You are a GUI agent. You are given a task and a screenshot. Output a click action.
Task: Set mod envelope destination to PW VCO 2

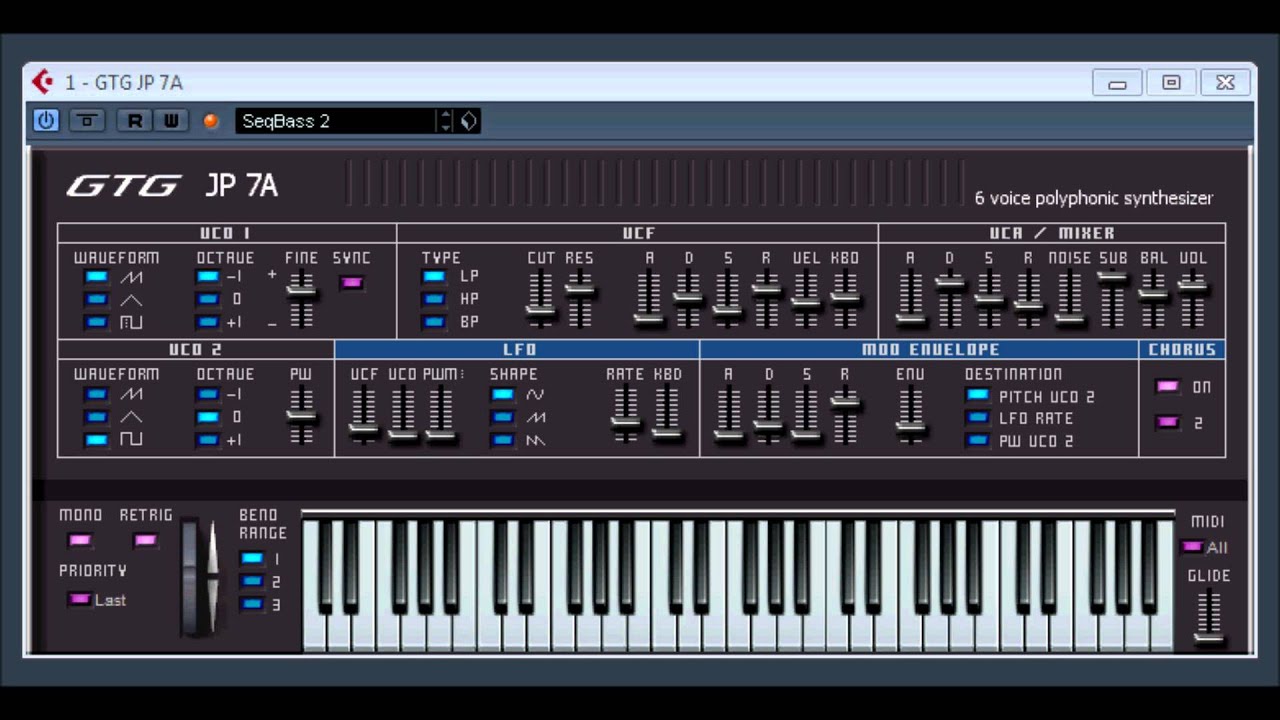[977, 440]
